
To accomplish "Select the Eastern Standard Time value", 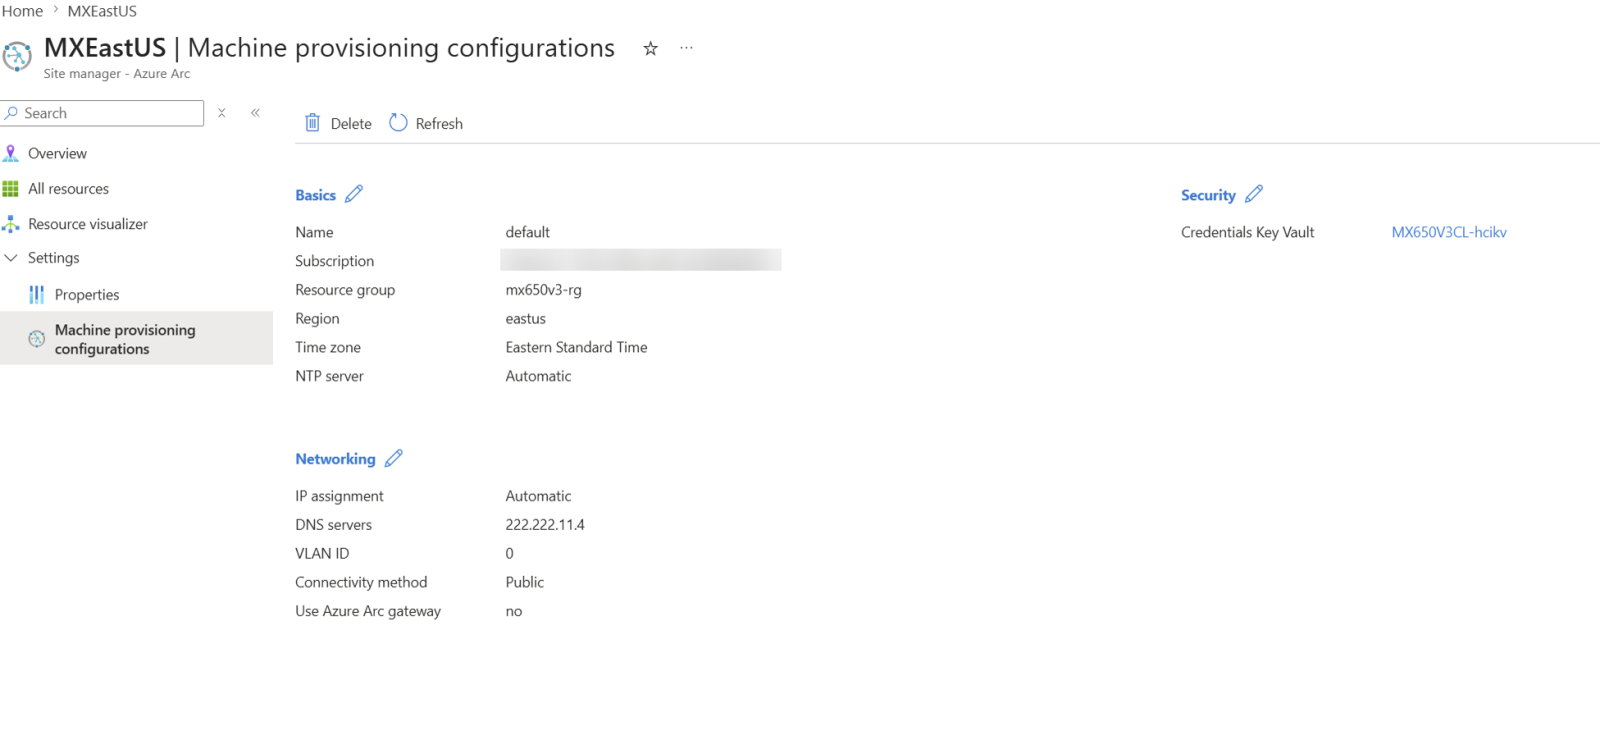I will point(577,347).
